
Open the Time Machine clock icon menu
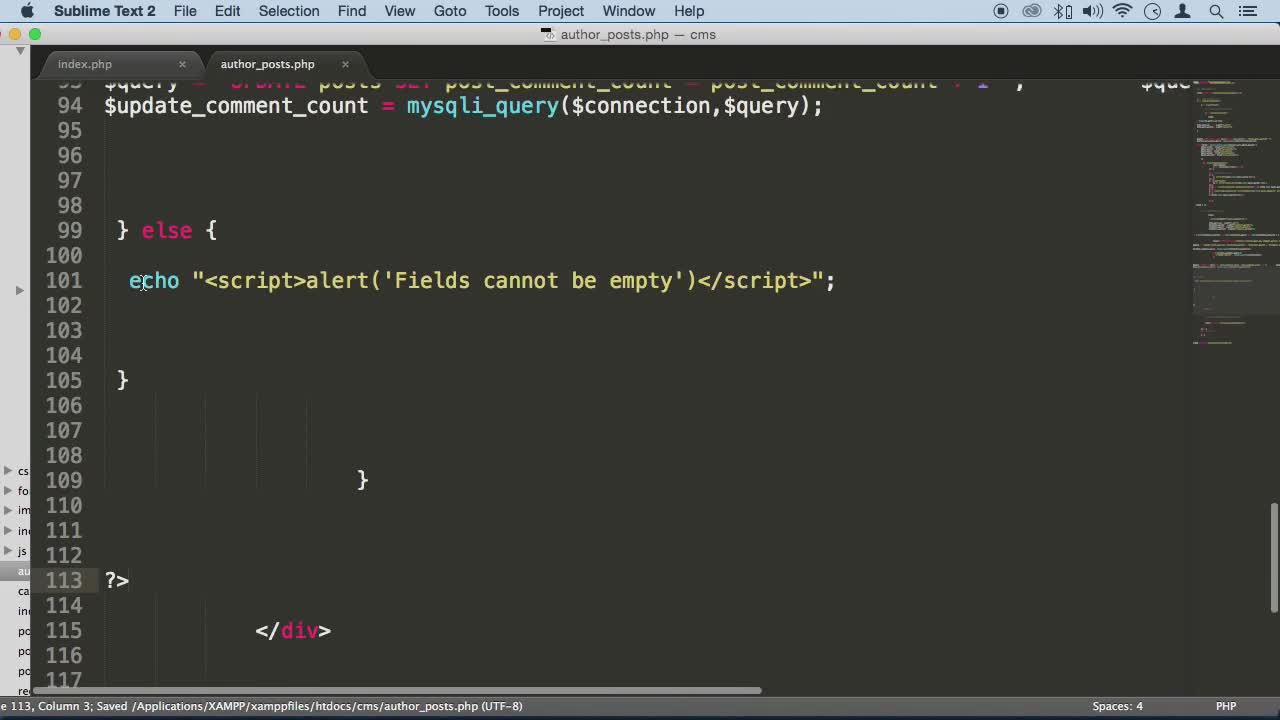pos(1153,11)
